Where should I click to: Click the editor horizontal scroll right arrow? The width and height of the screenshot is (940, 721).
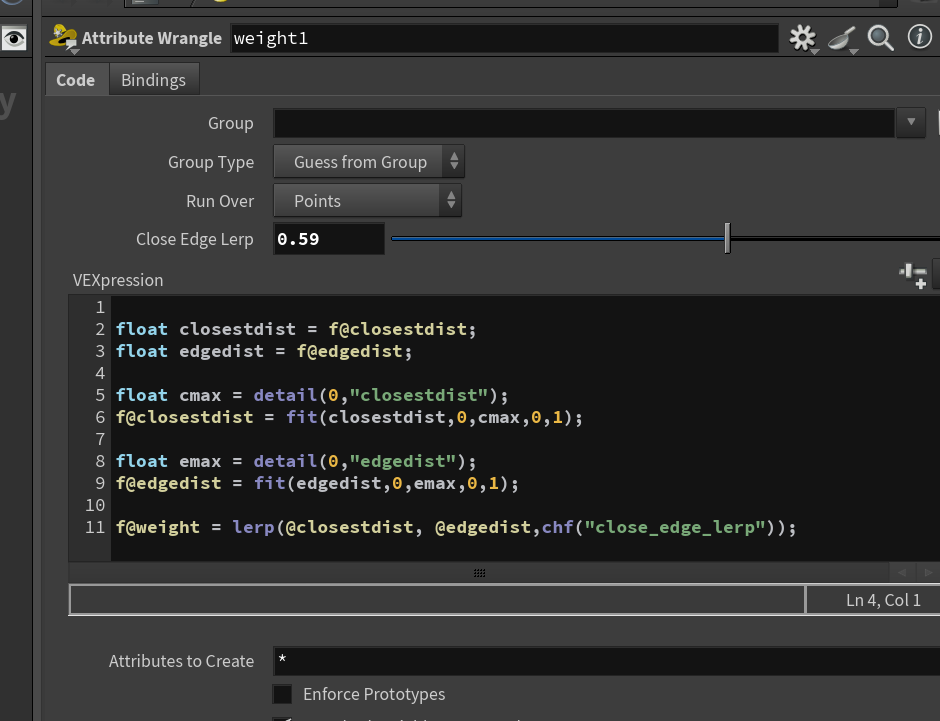click(x=928, y=572)
